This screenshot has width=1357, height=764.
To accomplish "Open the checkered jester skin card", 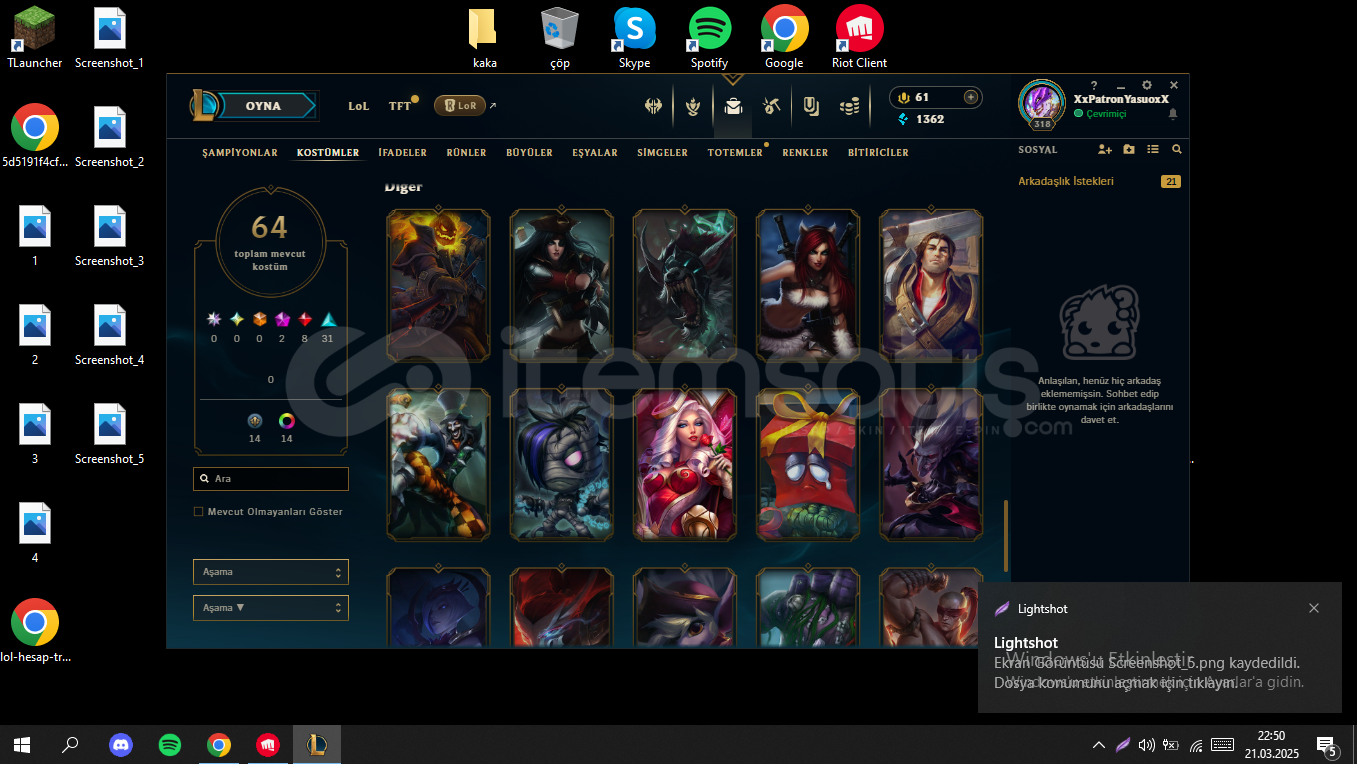I will [x=439, y=465].
